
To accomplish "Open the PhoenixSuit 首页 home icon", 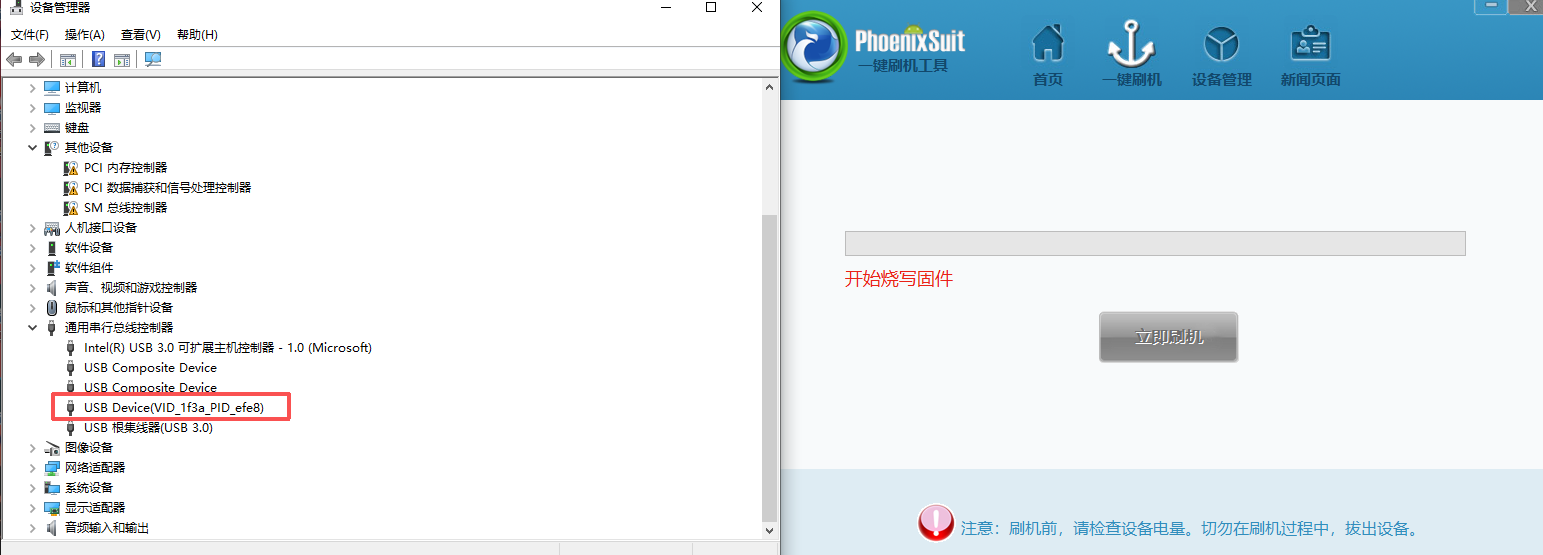I will [1047, 55].
